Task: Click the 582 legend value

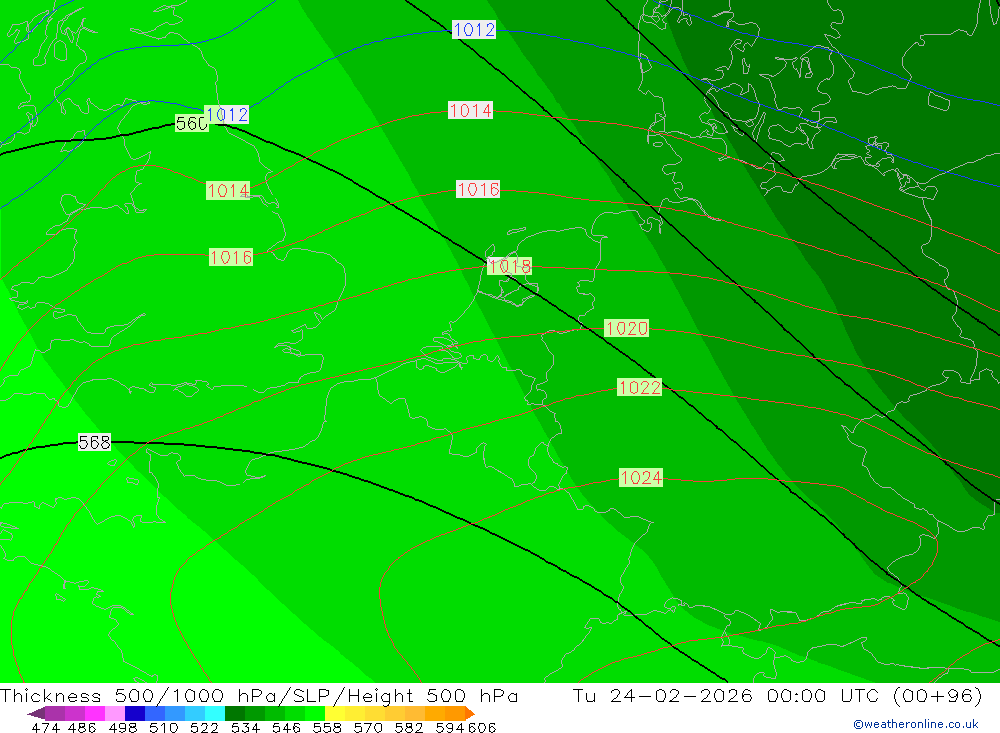Action: point(409,727)
